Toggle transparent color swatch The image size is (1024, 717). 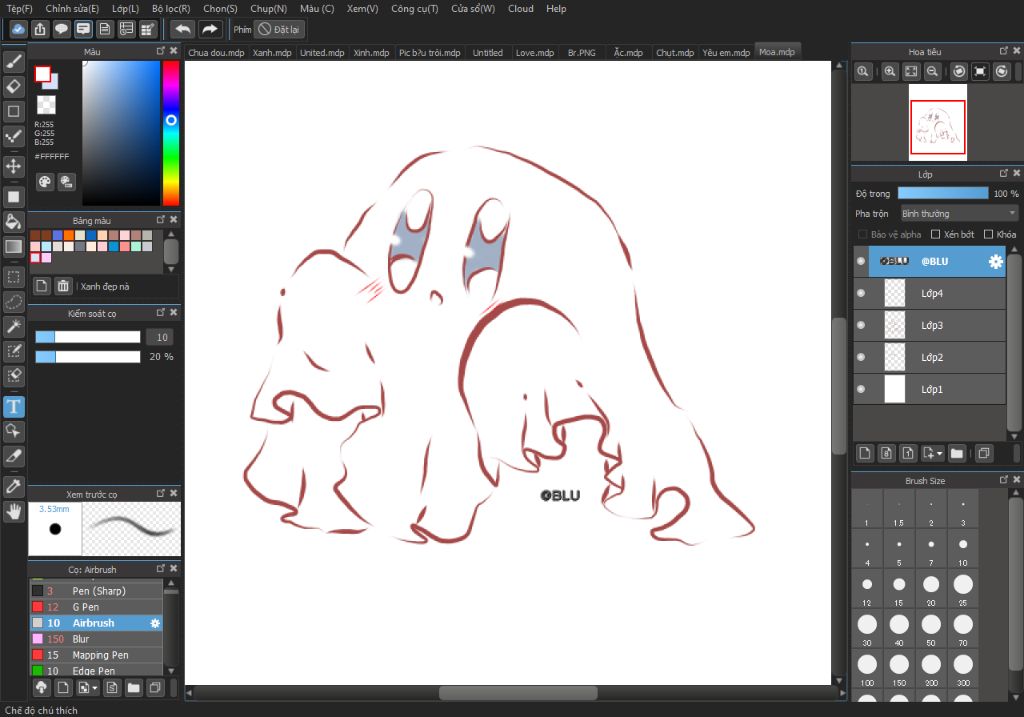46,104
